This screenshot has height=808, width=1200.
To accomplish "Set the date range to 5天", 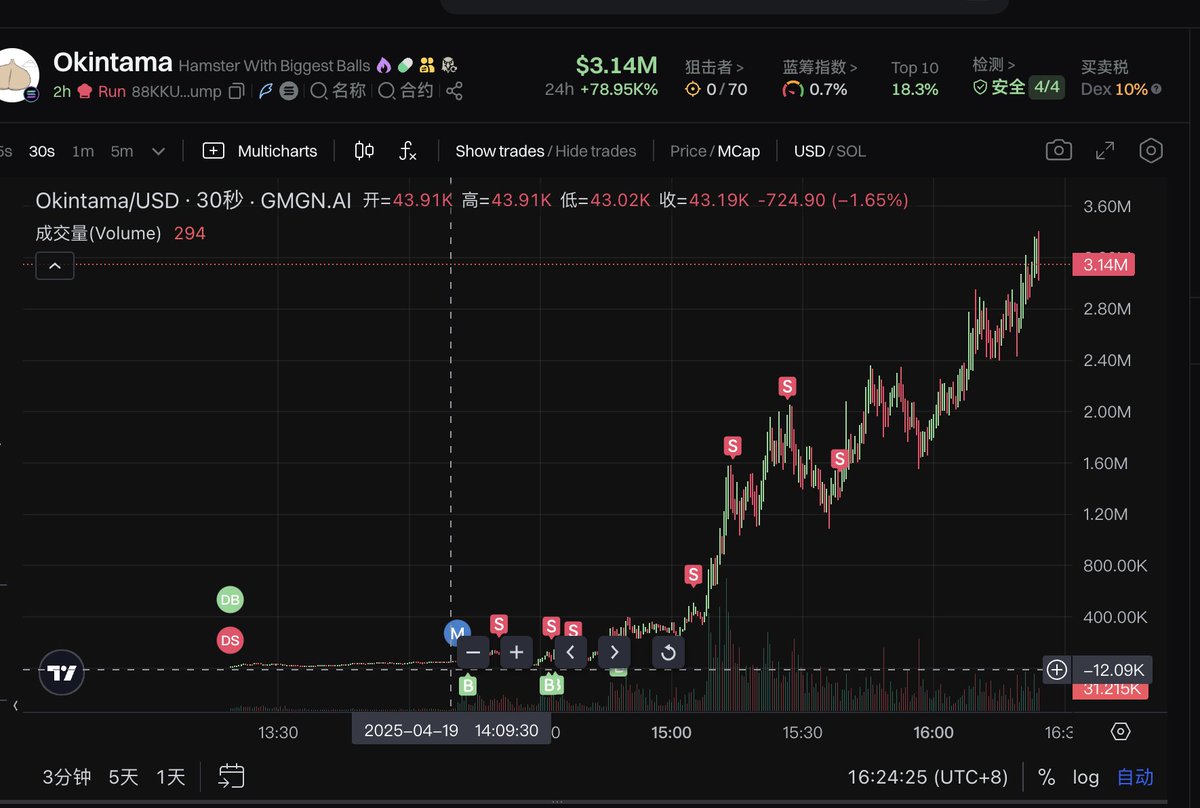I will tap(124, 777).
